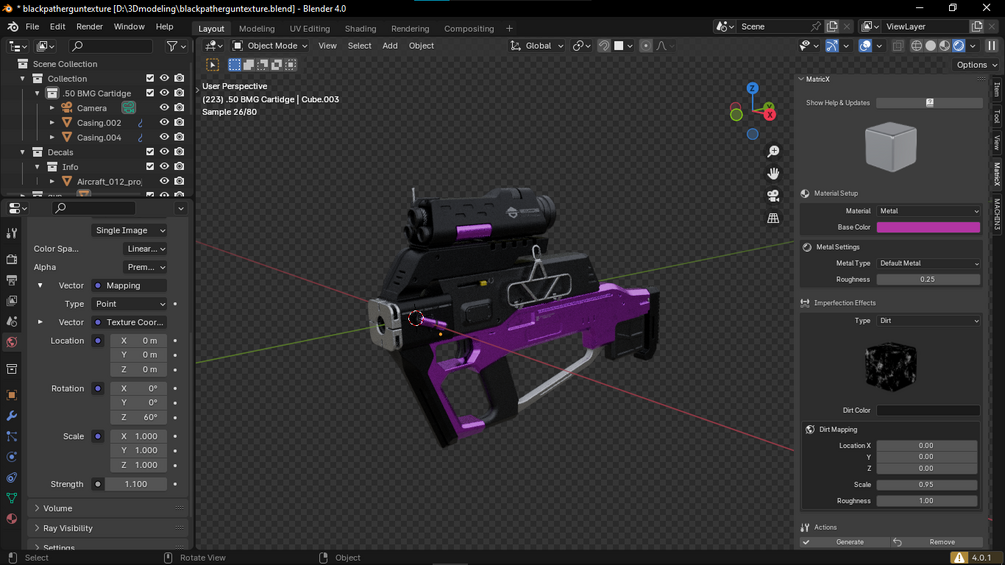
Task: Uncheck the Decals collection checkbox
Action: [150, 152]
